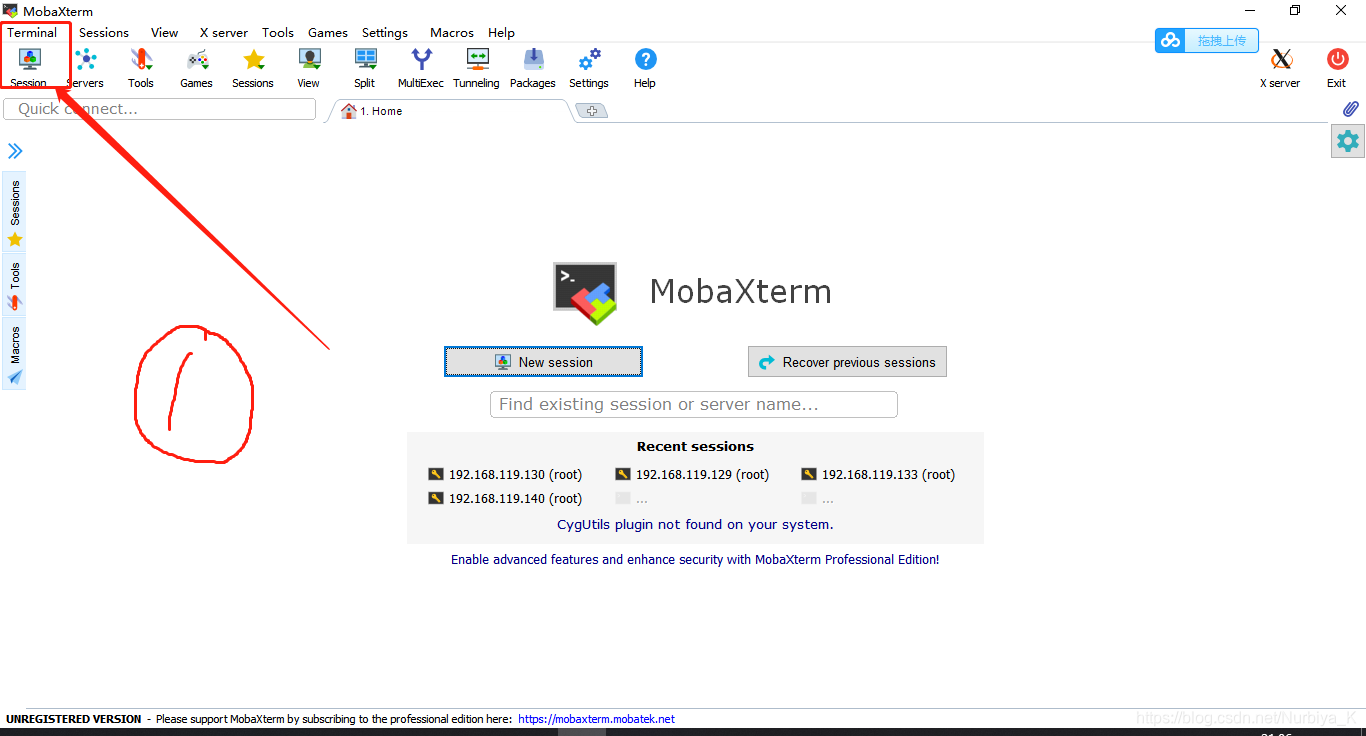This screenshot has height=736, width=1366.
Task: Open the Macros vertical sidebar tab
Action: point(15,354)
